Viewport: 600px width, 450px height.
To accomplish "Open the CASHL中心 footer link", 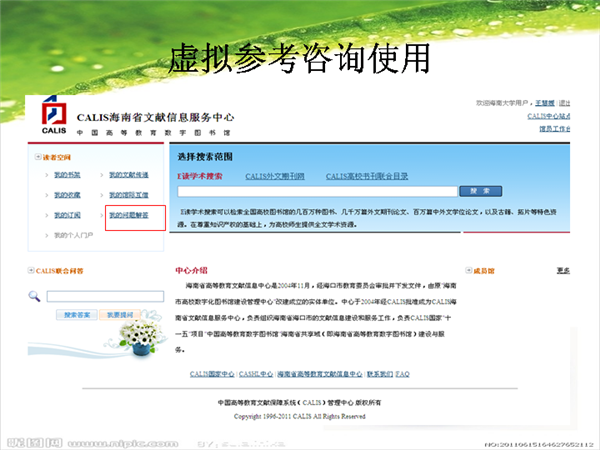I will (256, 374).
